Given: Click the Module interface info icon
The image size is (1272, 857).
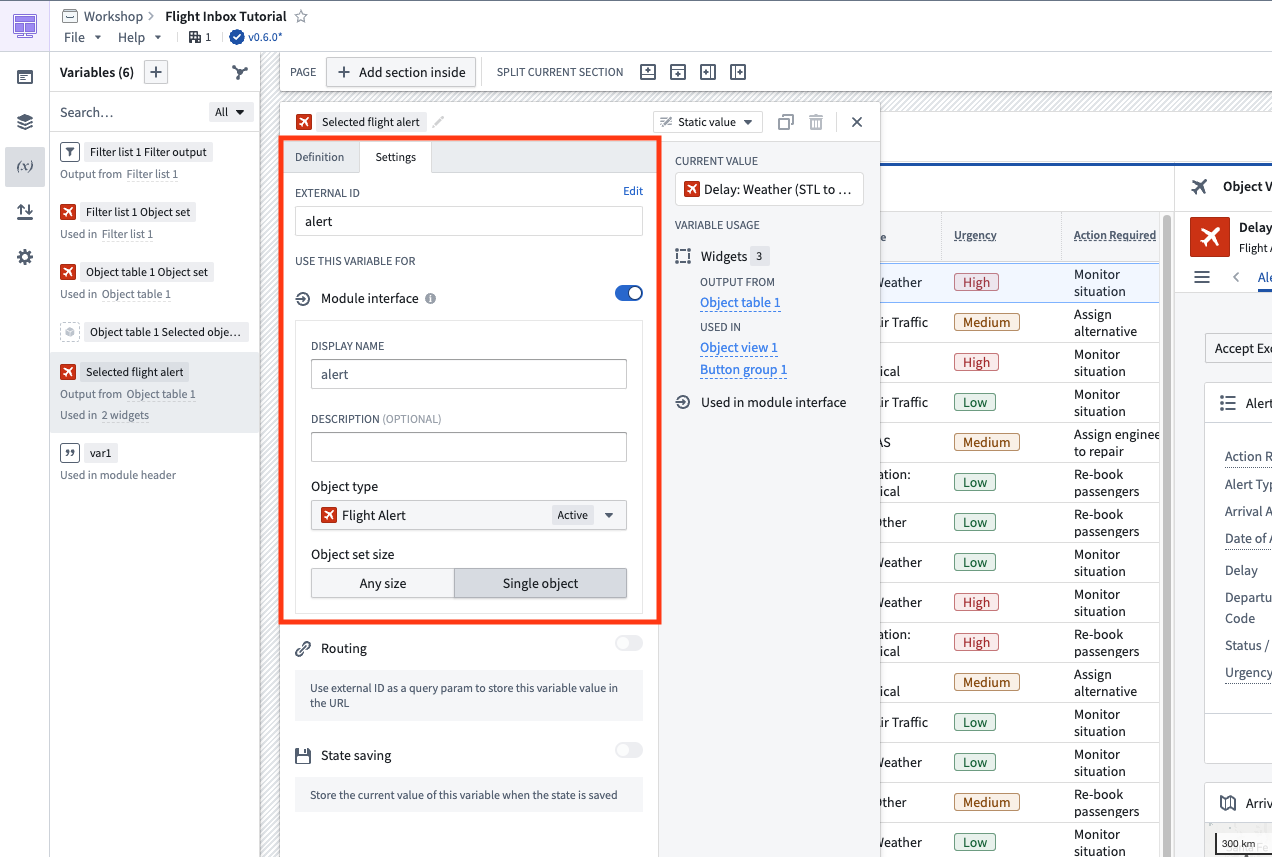Looking at the screenshot, I should point(430,298).
